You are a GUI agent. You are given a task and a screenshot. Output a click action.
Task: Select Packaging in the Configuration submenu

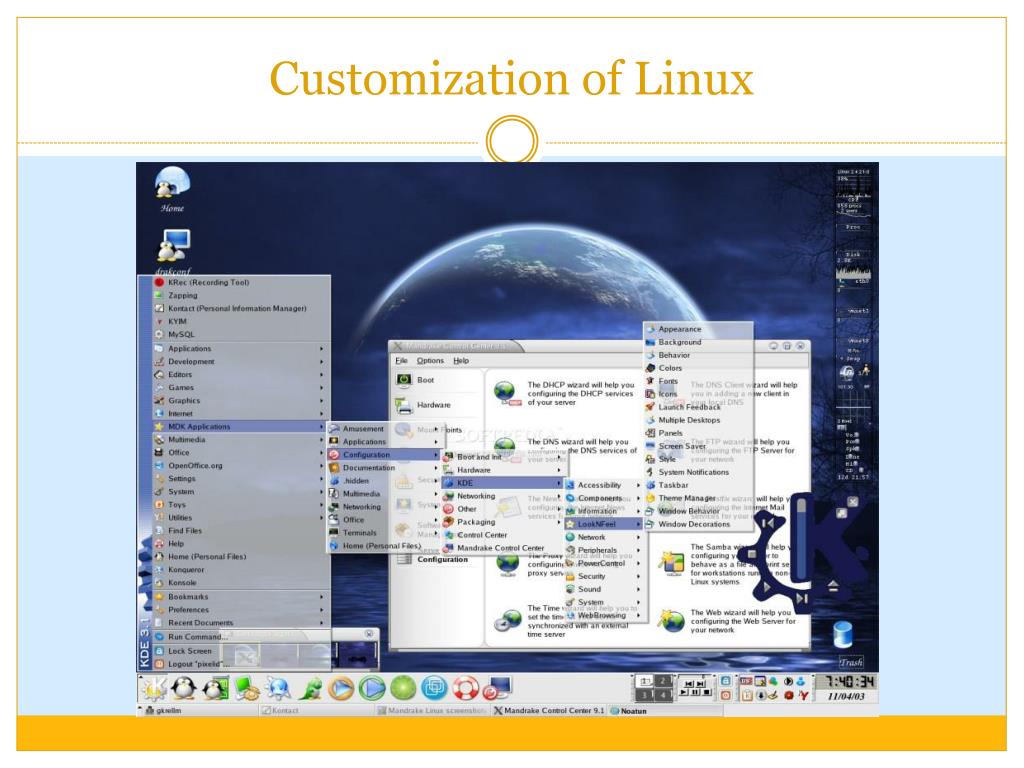[503, 522]
